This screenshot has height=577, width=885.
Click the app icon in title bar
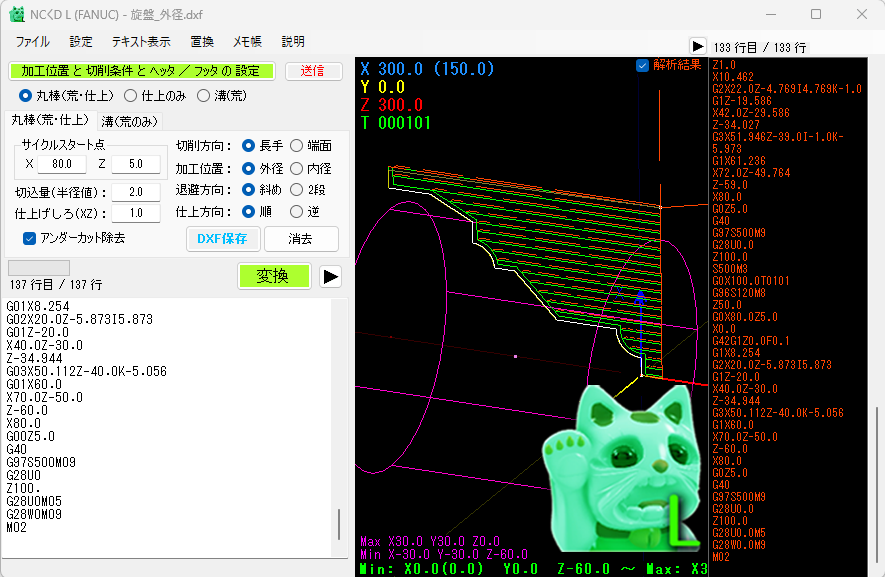coord(17,14)
